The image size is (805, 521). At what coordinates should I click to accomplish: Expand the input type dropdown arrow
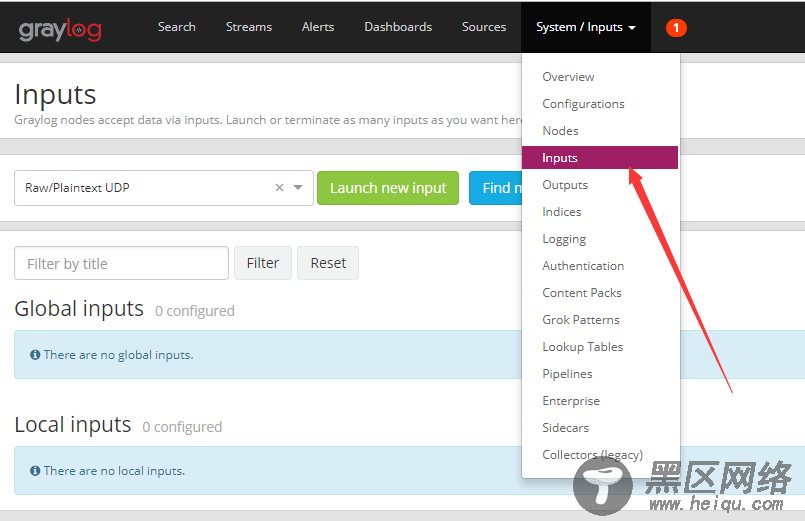point(298,188)
